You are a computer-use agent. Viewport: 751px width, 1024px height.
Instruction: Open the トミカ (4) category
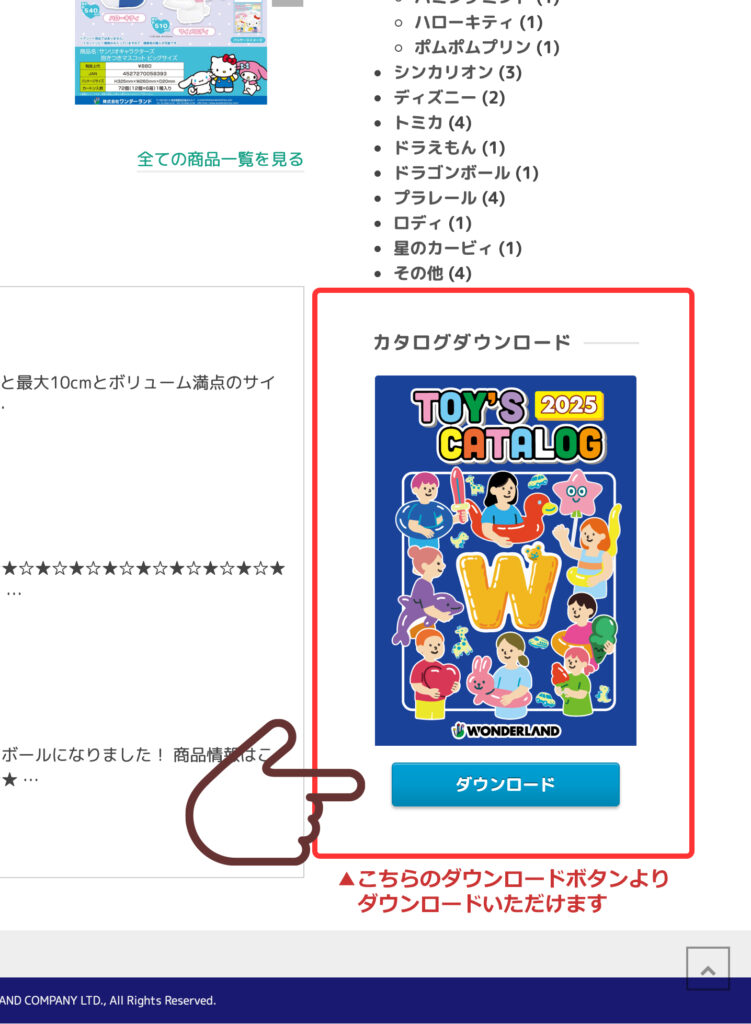click(432, 123)
